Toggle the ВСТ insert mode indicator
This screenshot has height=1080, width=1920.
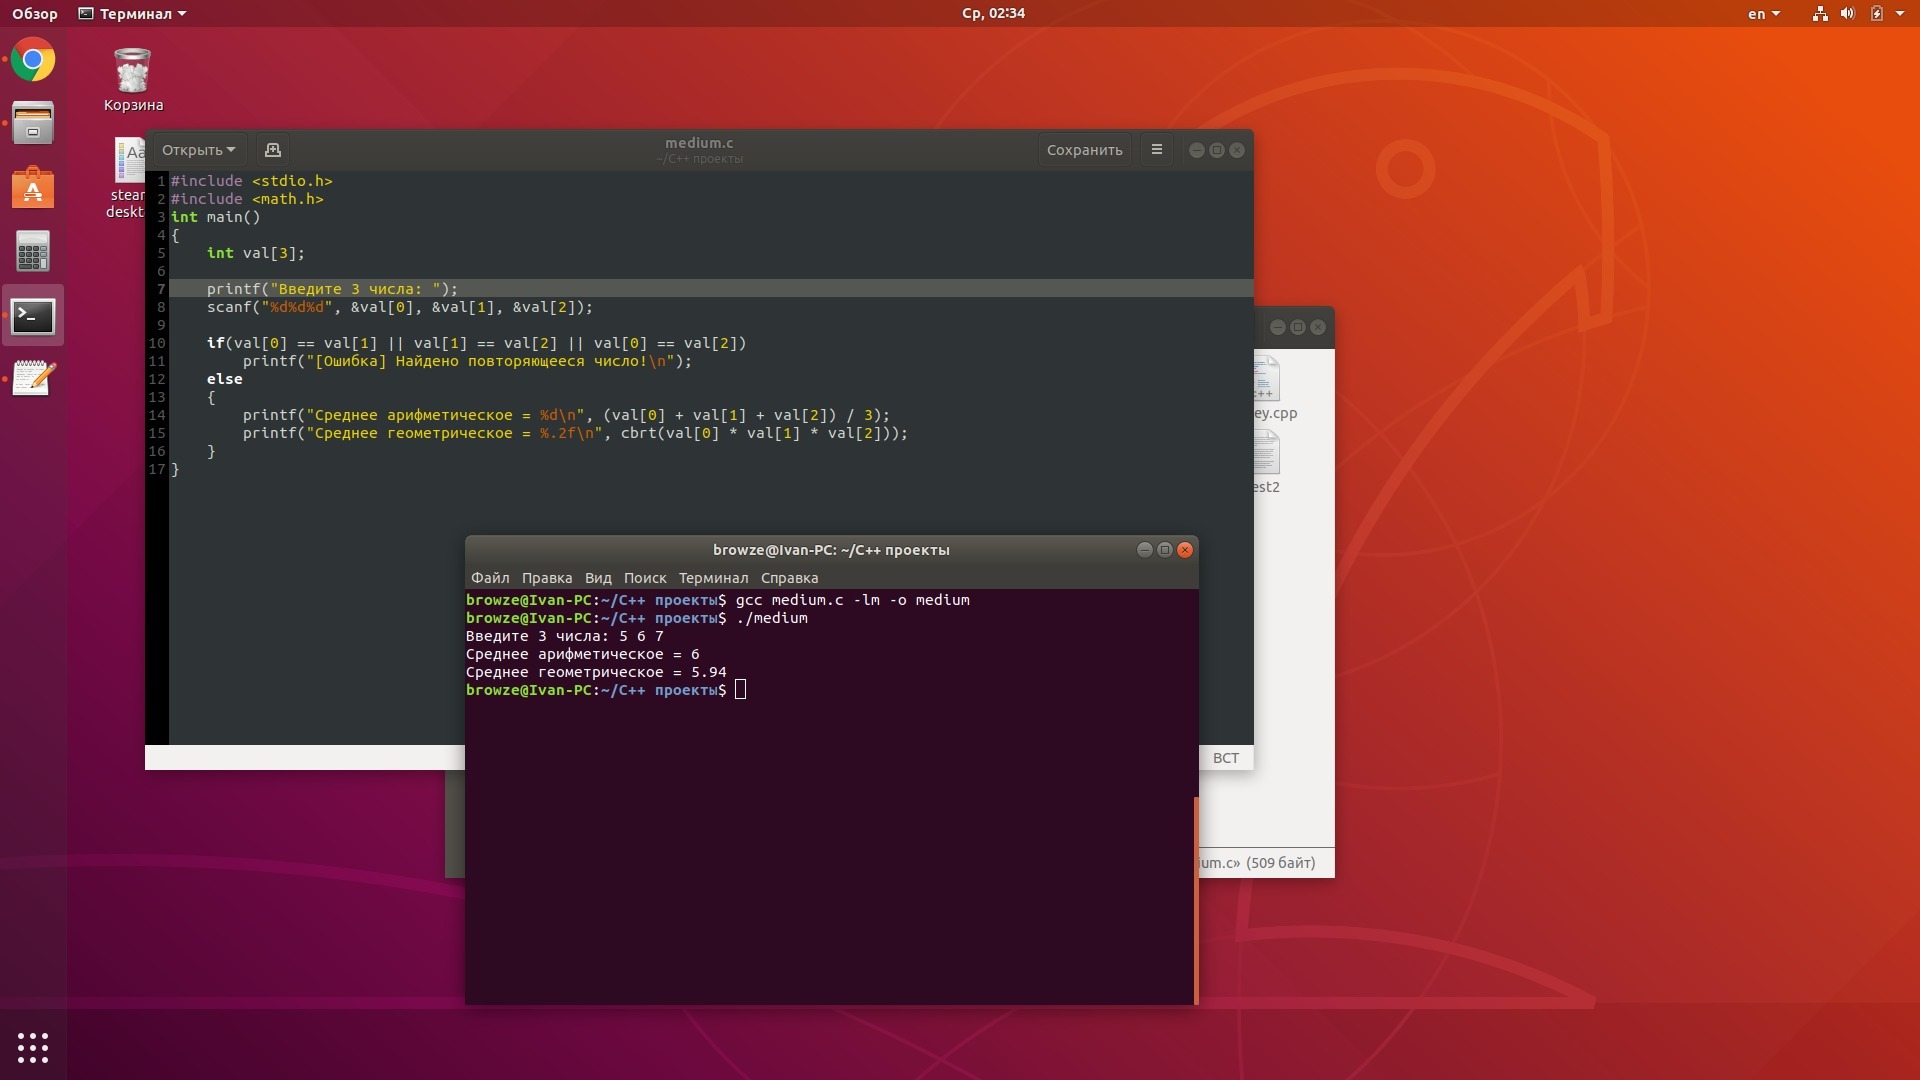pyautogui.click(x=1225, y=758)
